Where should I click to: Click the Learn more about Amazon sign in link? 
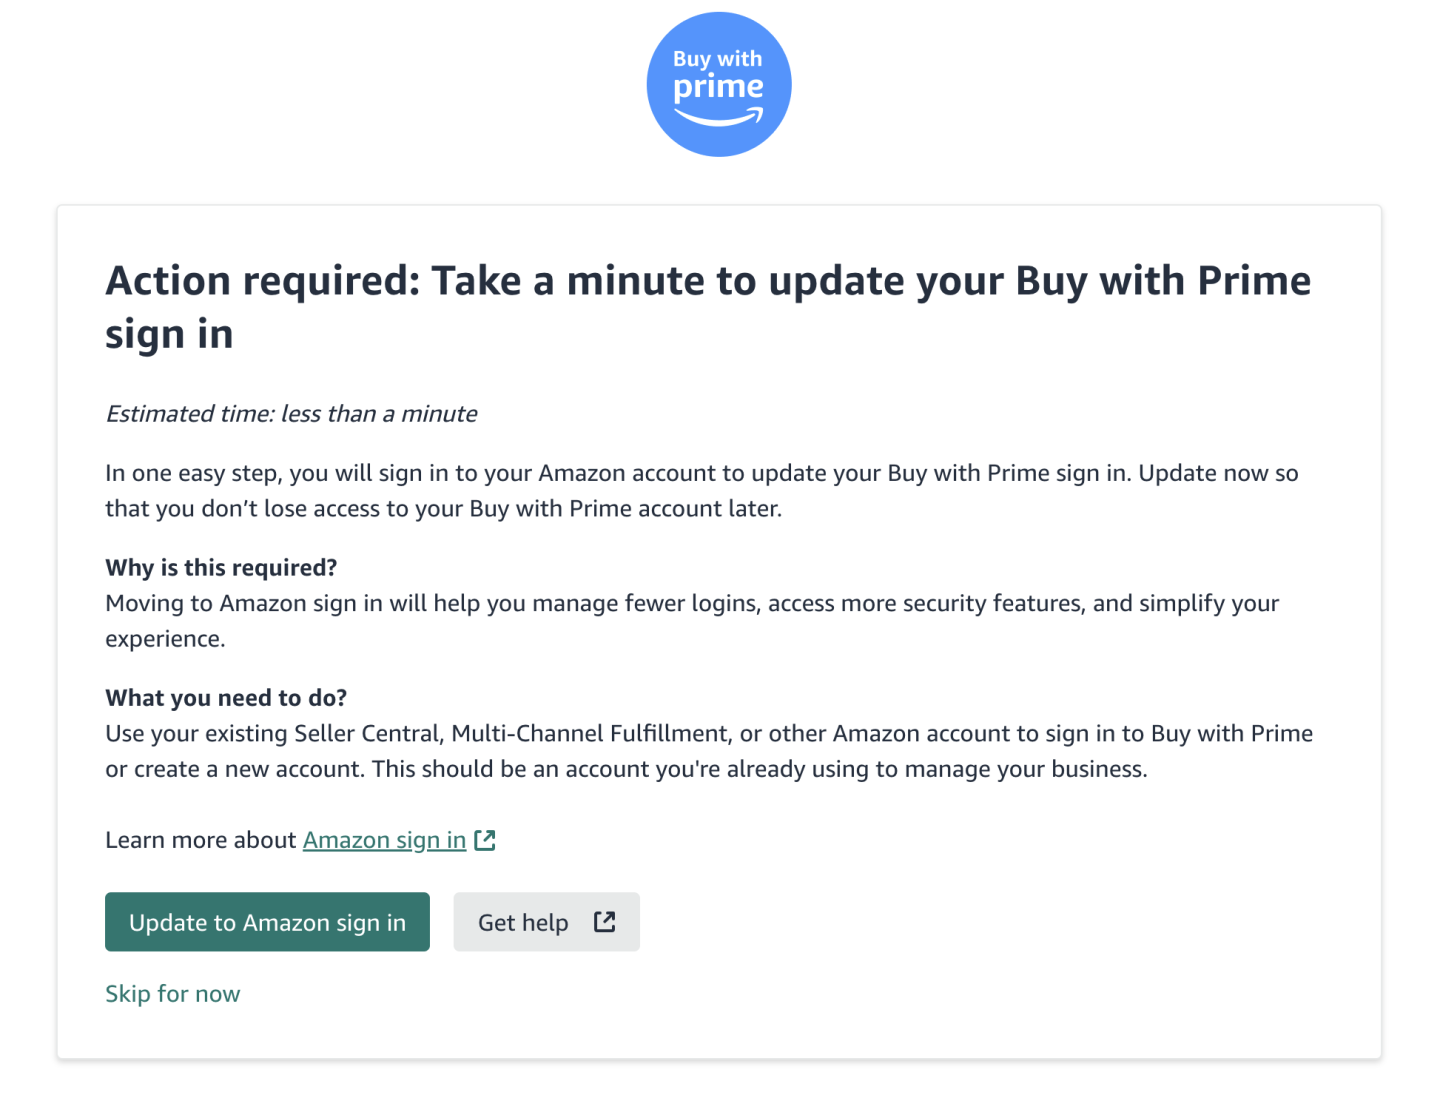pyautogui.click(x=384, y=840)
